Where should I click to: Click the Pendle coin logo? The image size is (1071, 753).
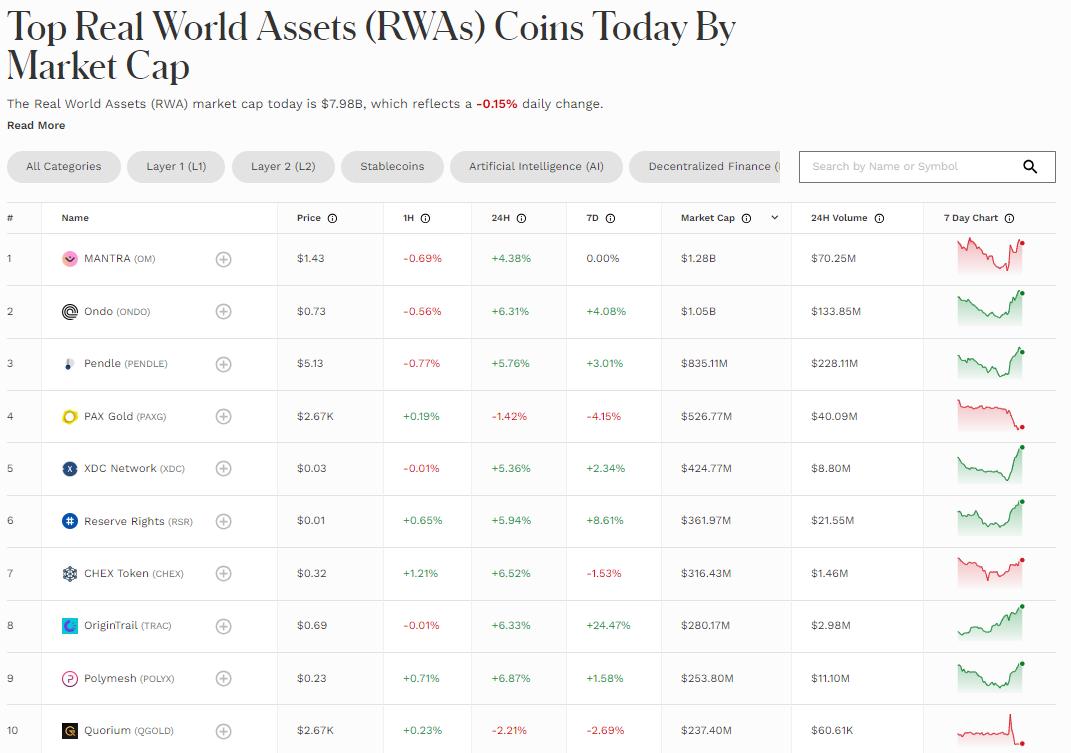(70, 364)
